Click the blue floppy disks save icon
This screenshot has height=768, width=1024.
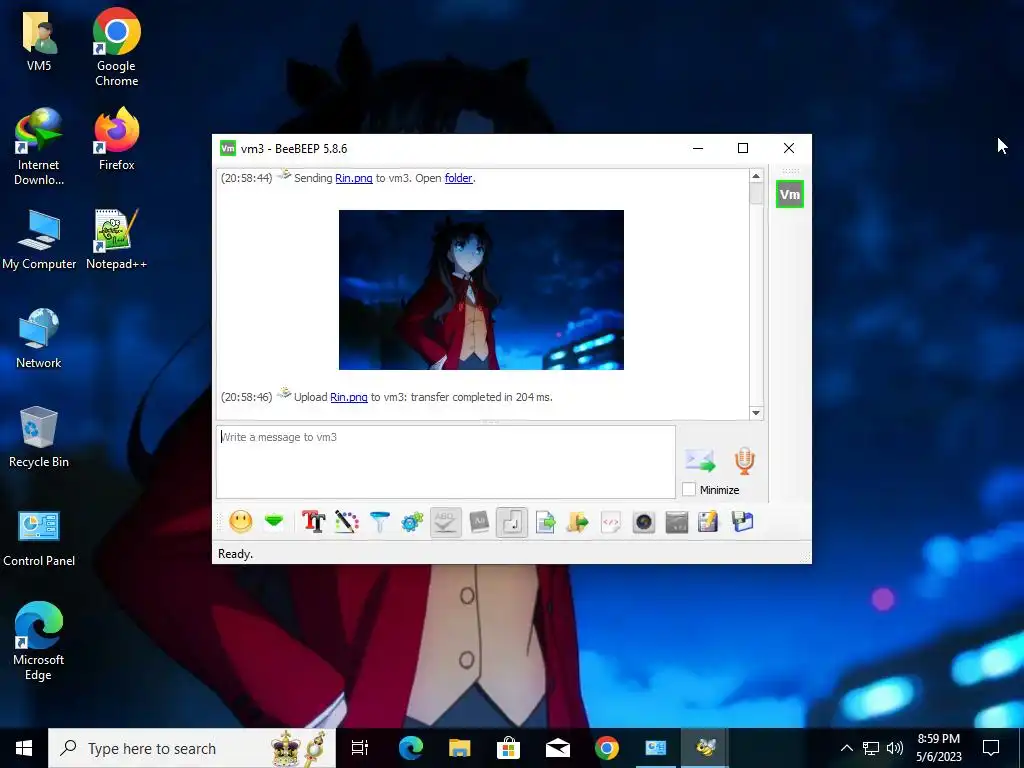(x=743, y=522)
